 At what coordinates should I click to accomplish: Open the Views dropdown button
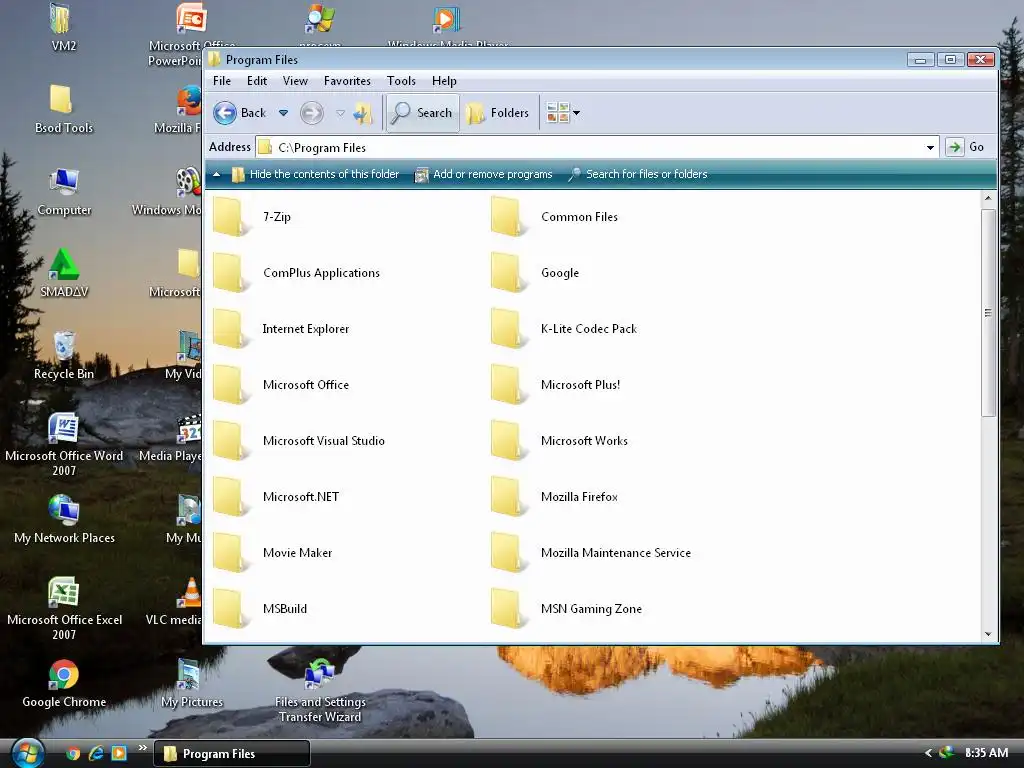coord(563,113)
